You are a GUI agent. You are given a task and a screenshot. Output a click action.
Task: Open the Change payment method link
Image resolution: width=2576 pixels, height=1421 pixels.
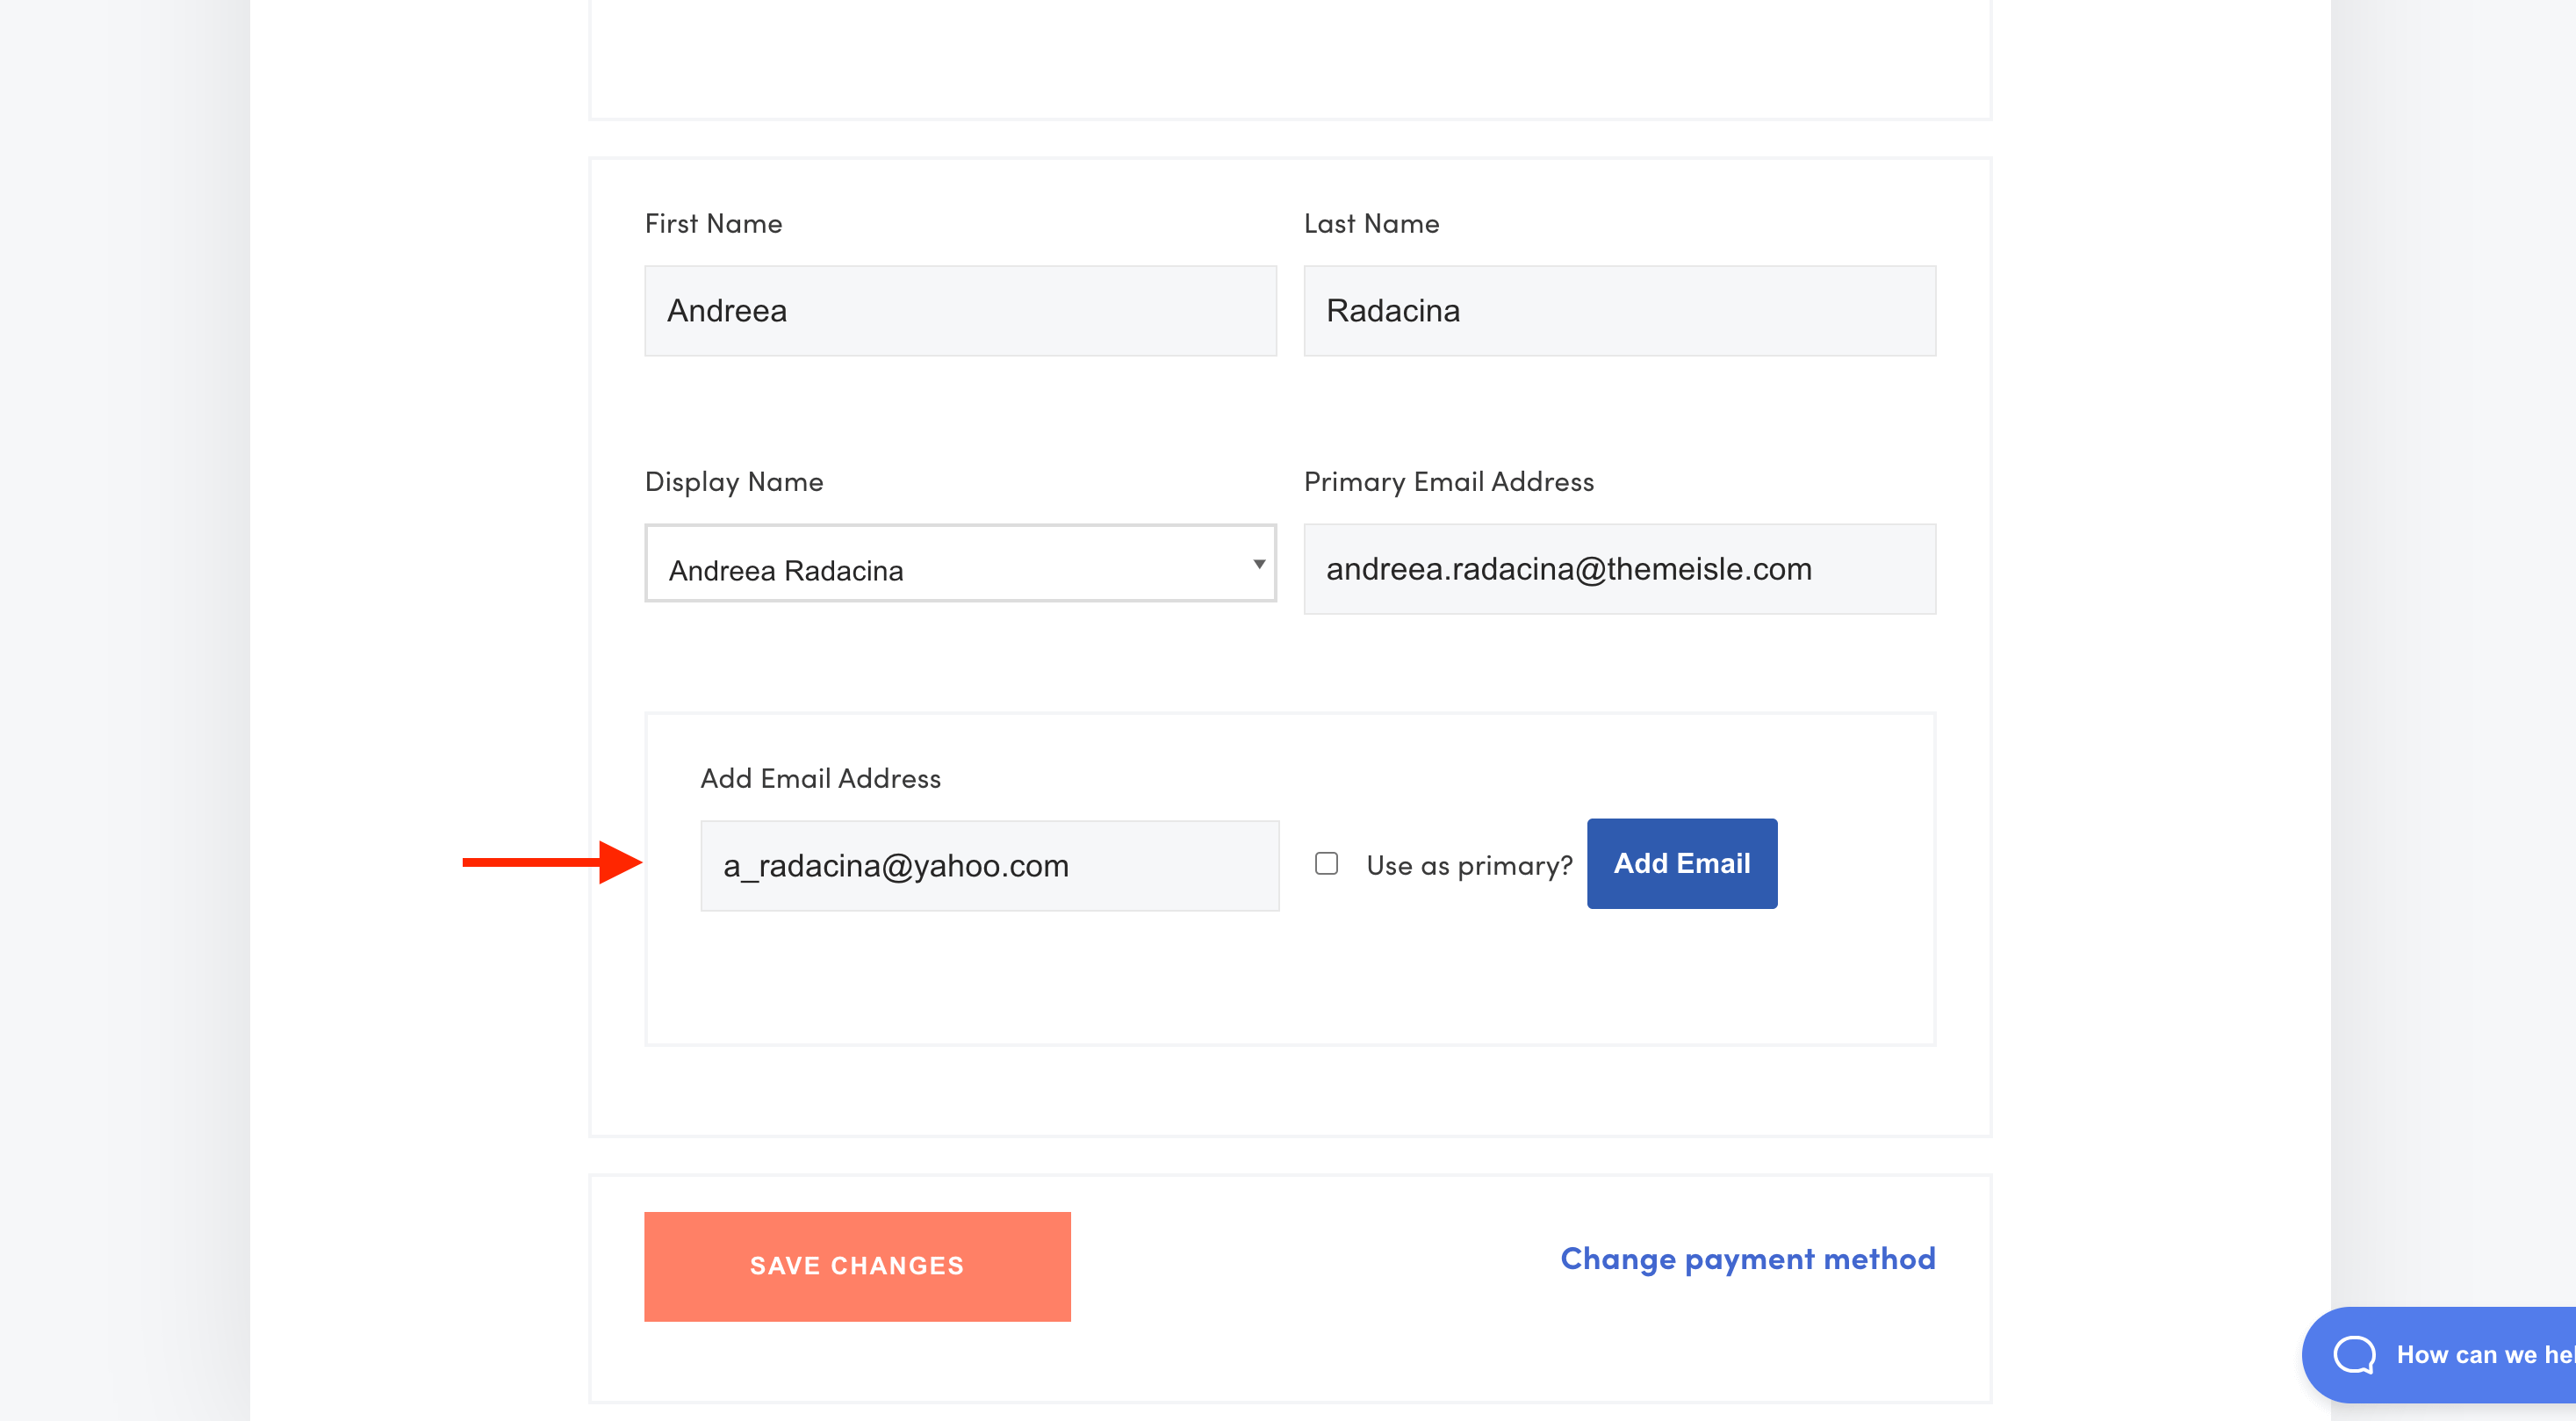1747,1259
